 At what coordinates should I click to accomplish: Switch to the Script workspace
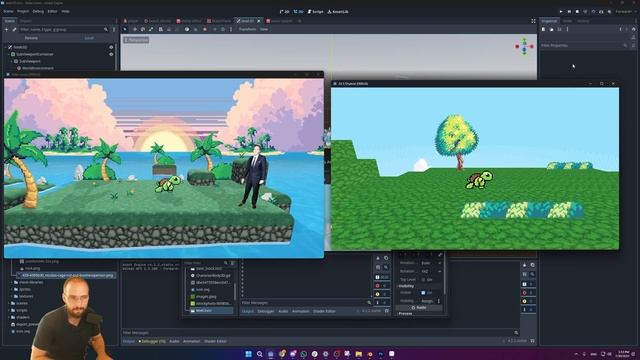pos(316,12)
